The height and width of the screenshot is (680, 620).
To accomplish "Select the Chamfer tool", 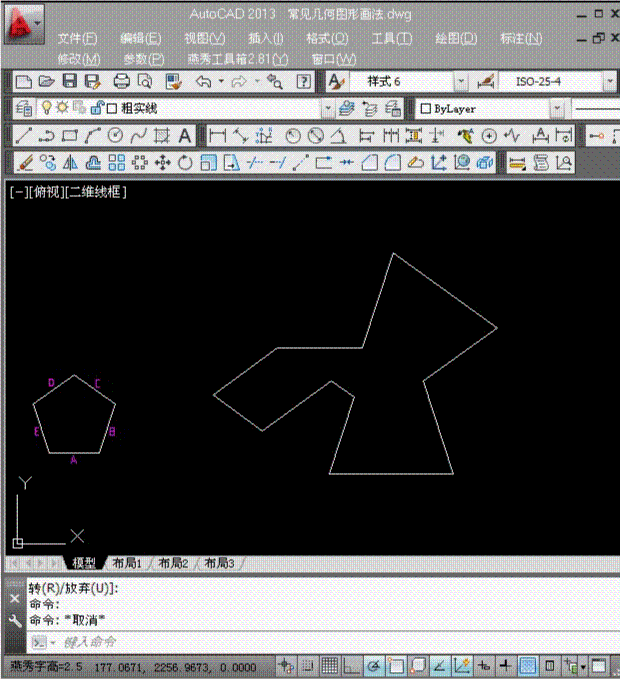I will tap(369, 163).
